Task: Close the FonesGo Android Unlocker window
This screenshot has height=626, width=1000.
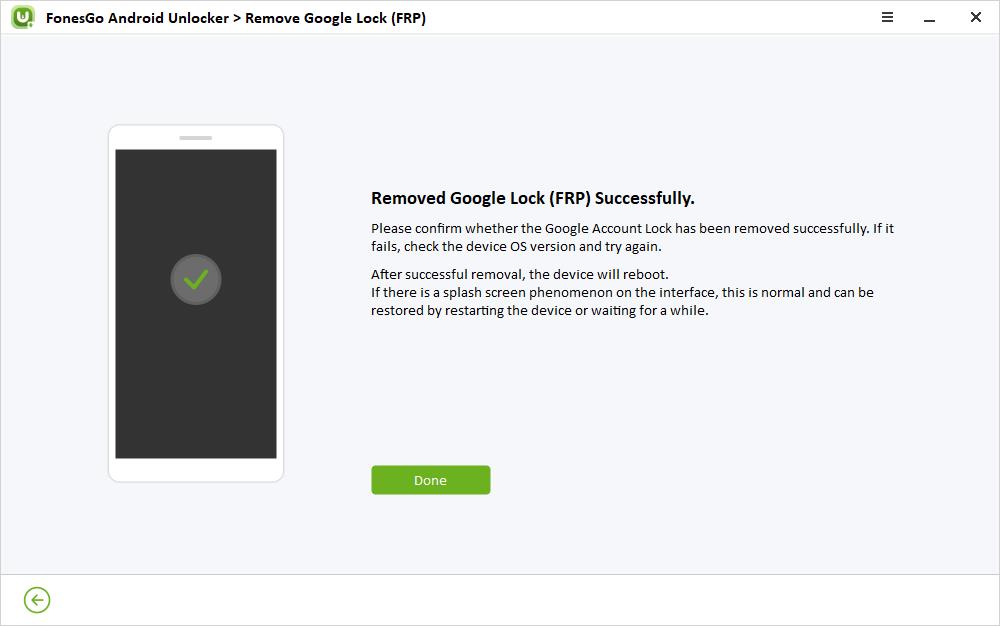Action: click(x=976, y=17)
